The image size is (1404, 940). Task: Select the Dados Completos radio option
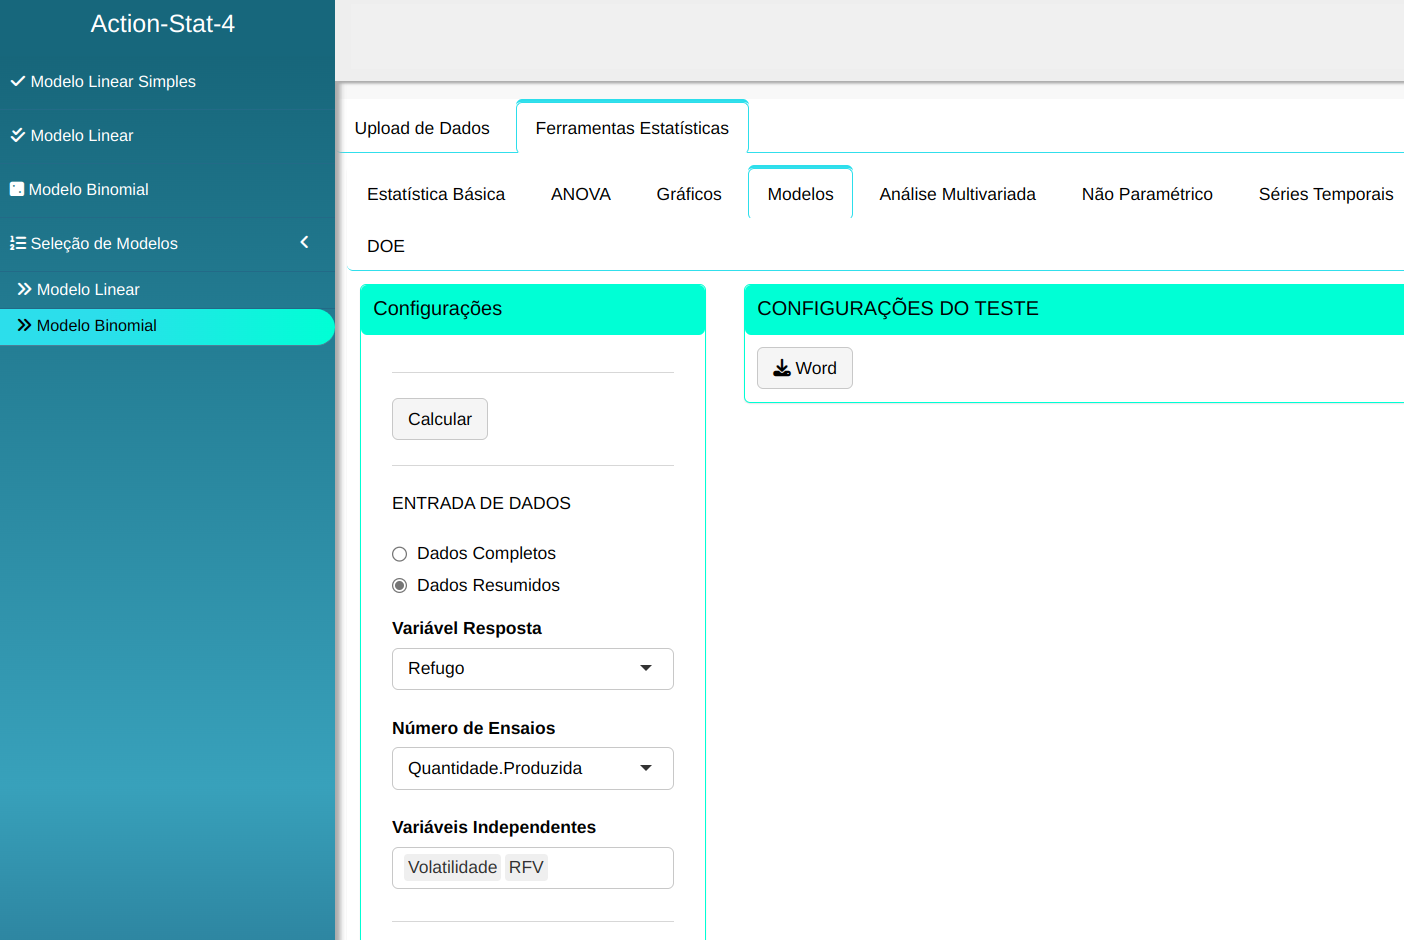400,554
